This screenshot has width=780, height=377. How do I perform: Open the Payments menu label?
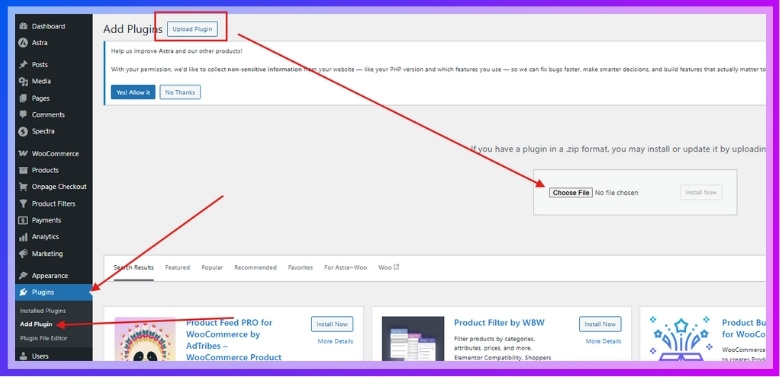click(46, 220)
